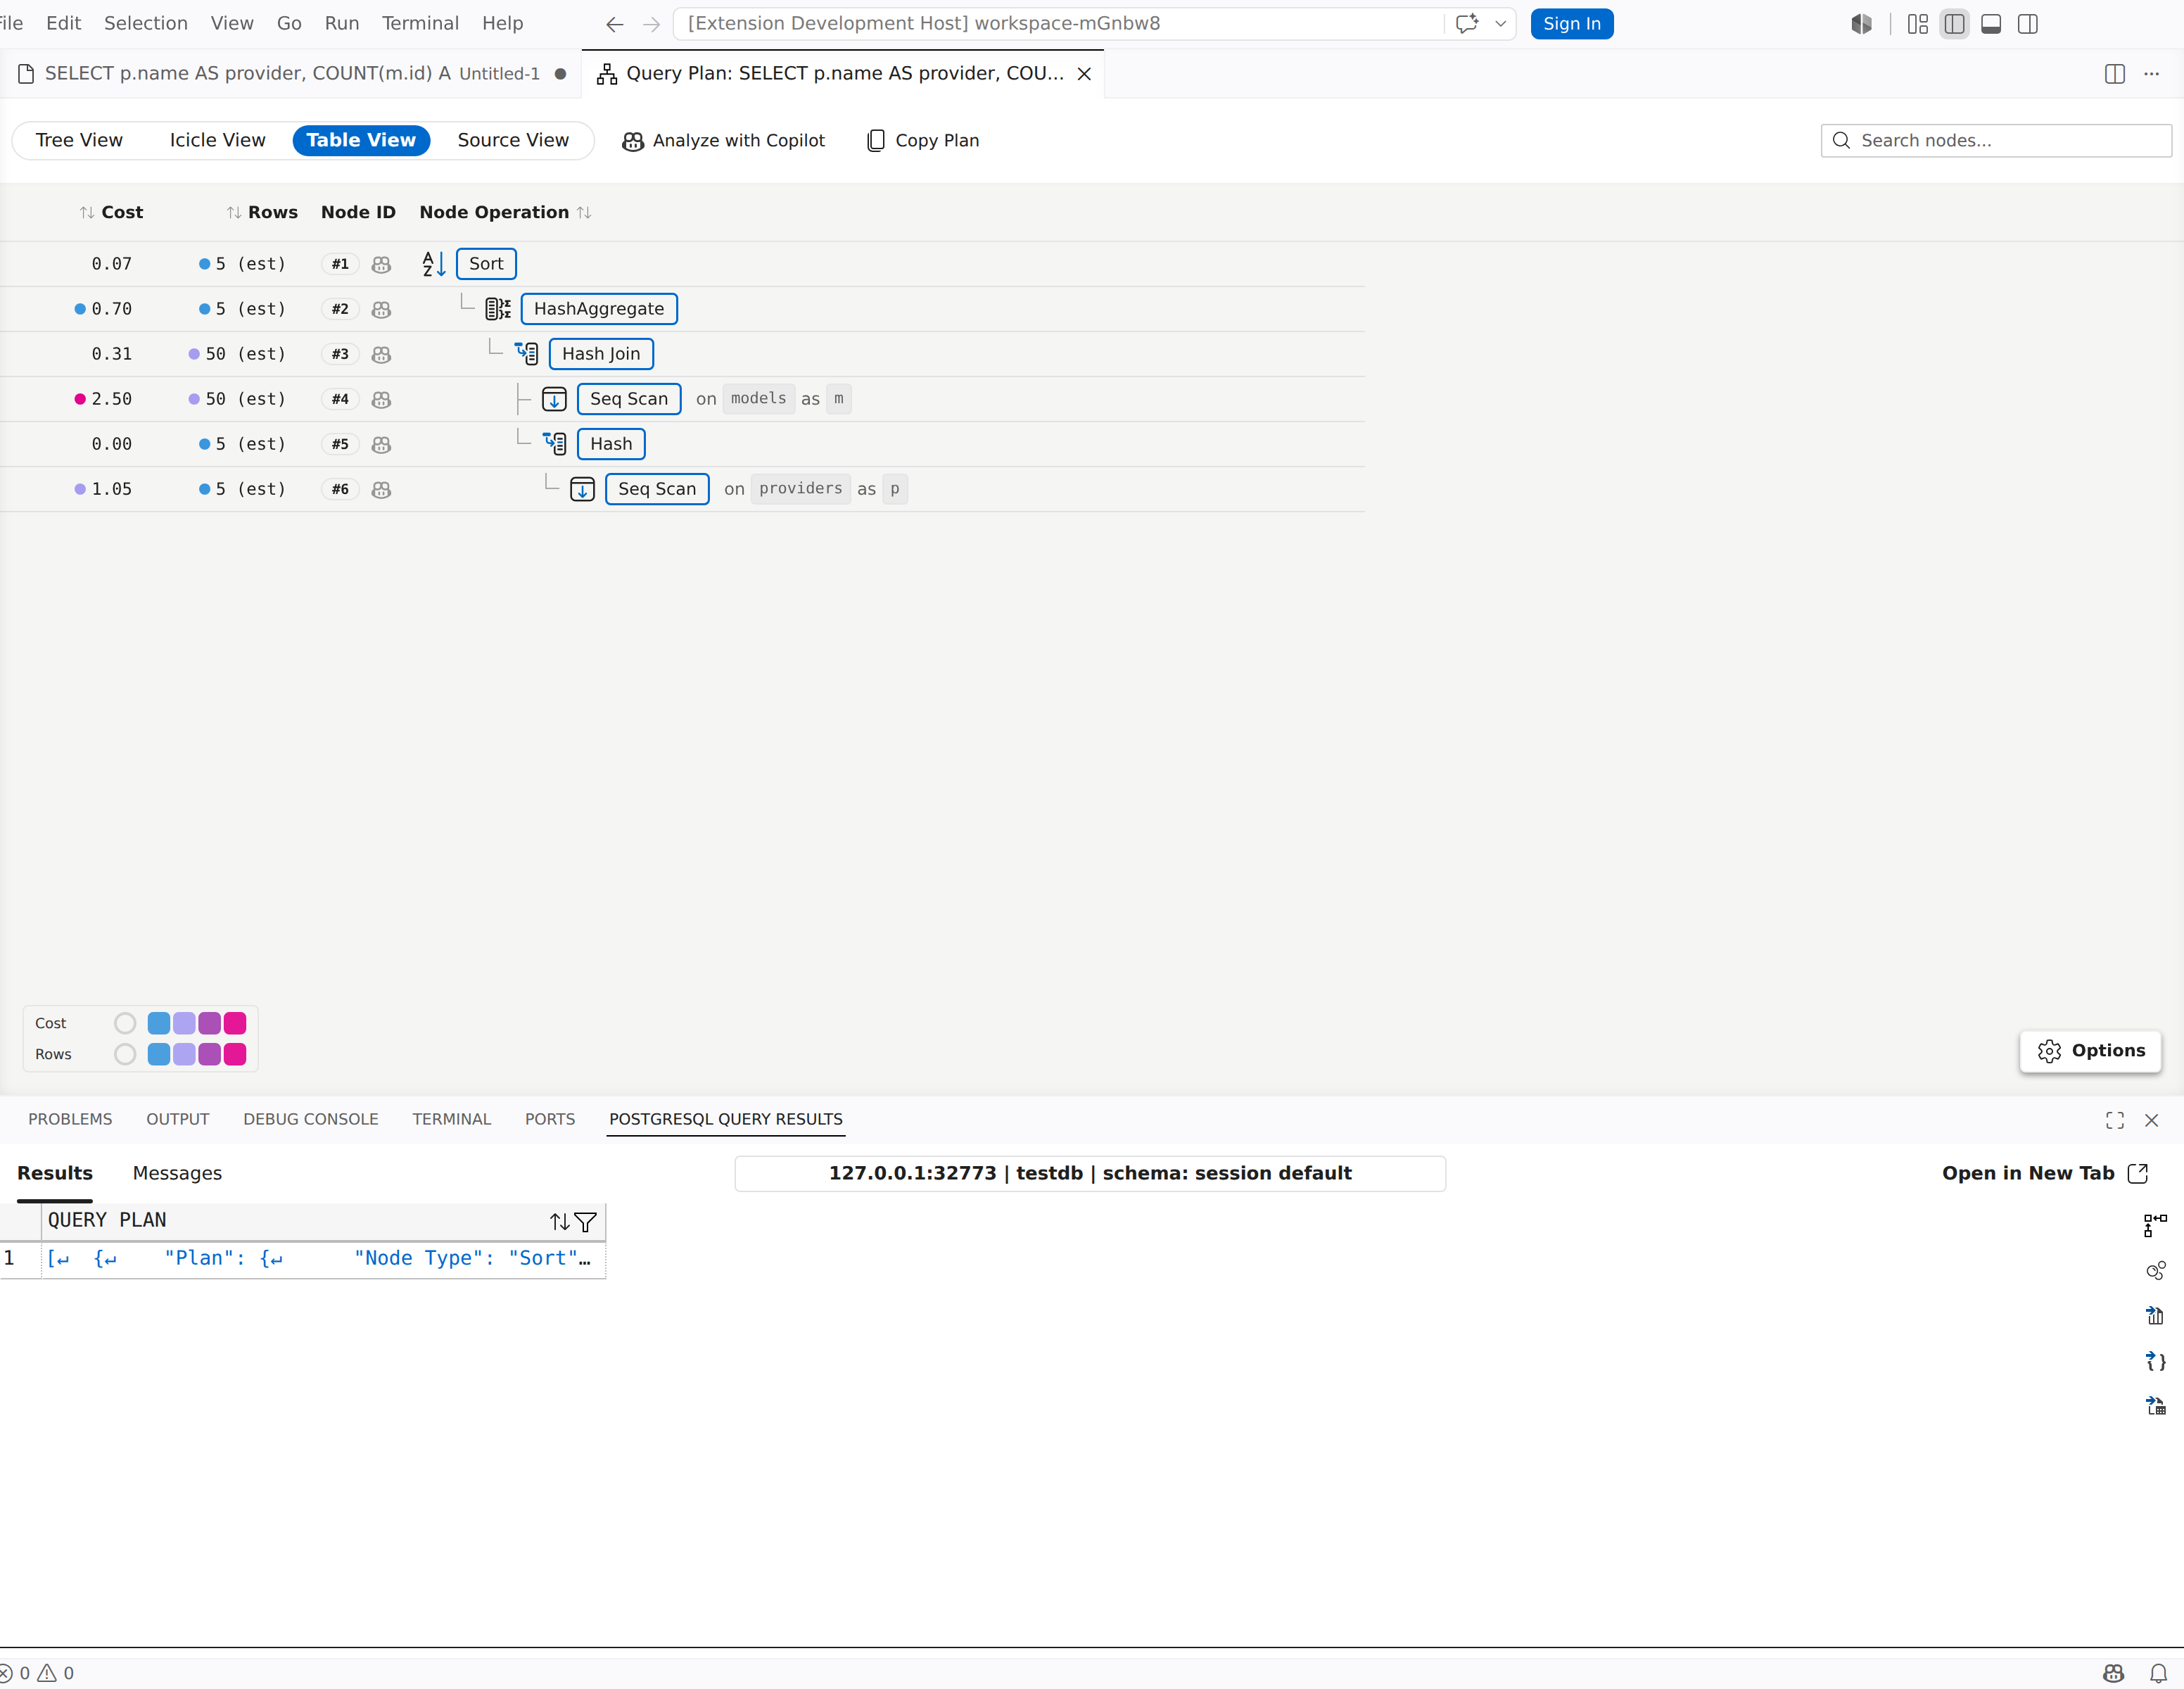This screenshot has width=2184, height=1689.
Task: Sort table by Cost column
Action: [111, 212]
